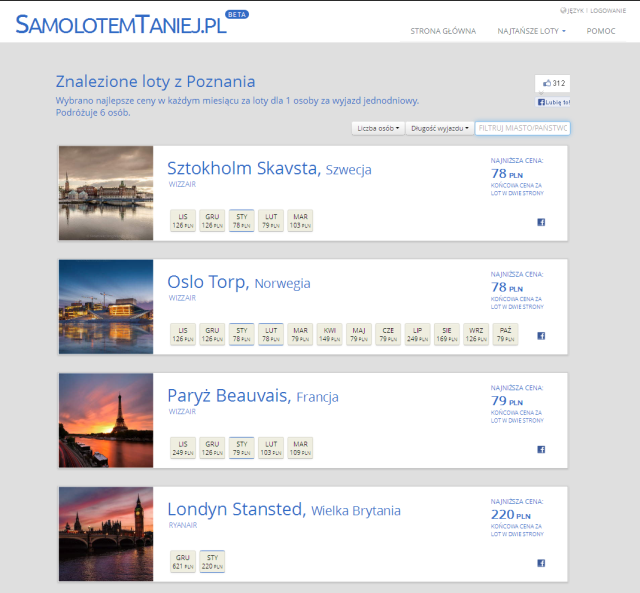Click the SamolotemTaniej.pl logo
This screenshot has height=593, width=640.
(132, 24)
